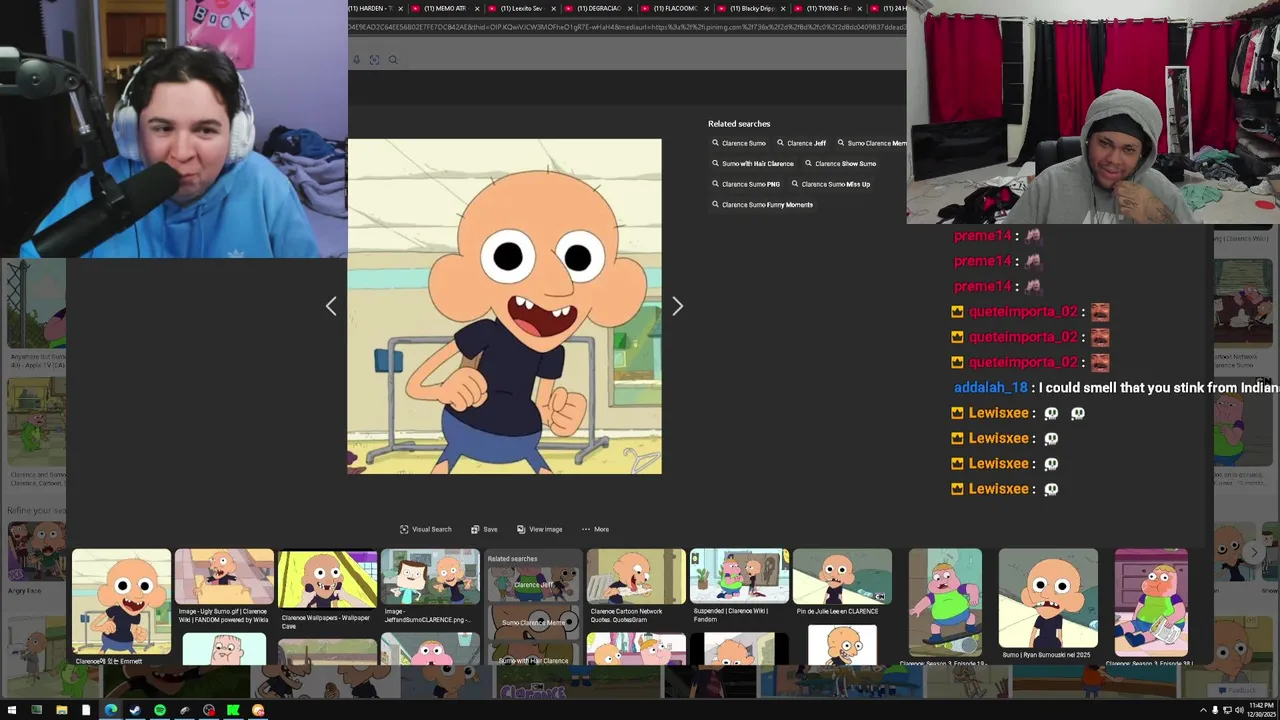Search related term Clarence Jeff
Viewport: 1280px width, 720px height.
click(x=801, y=143)
